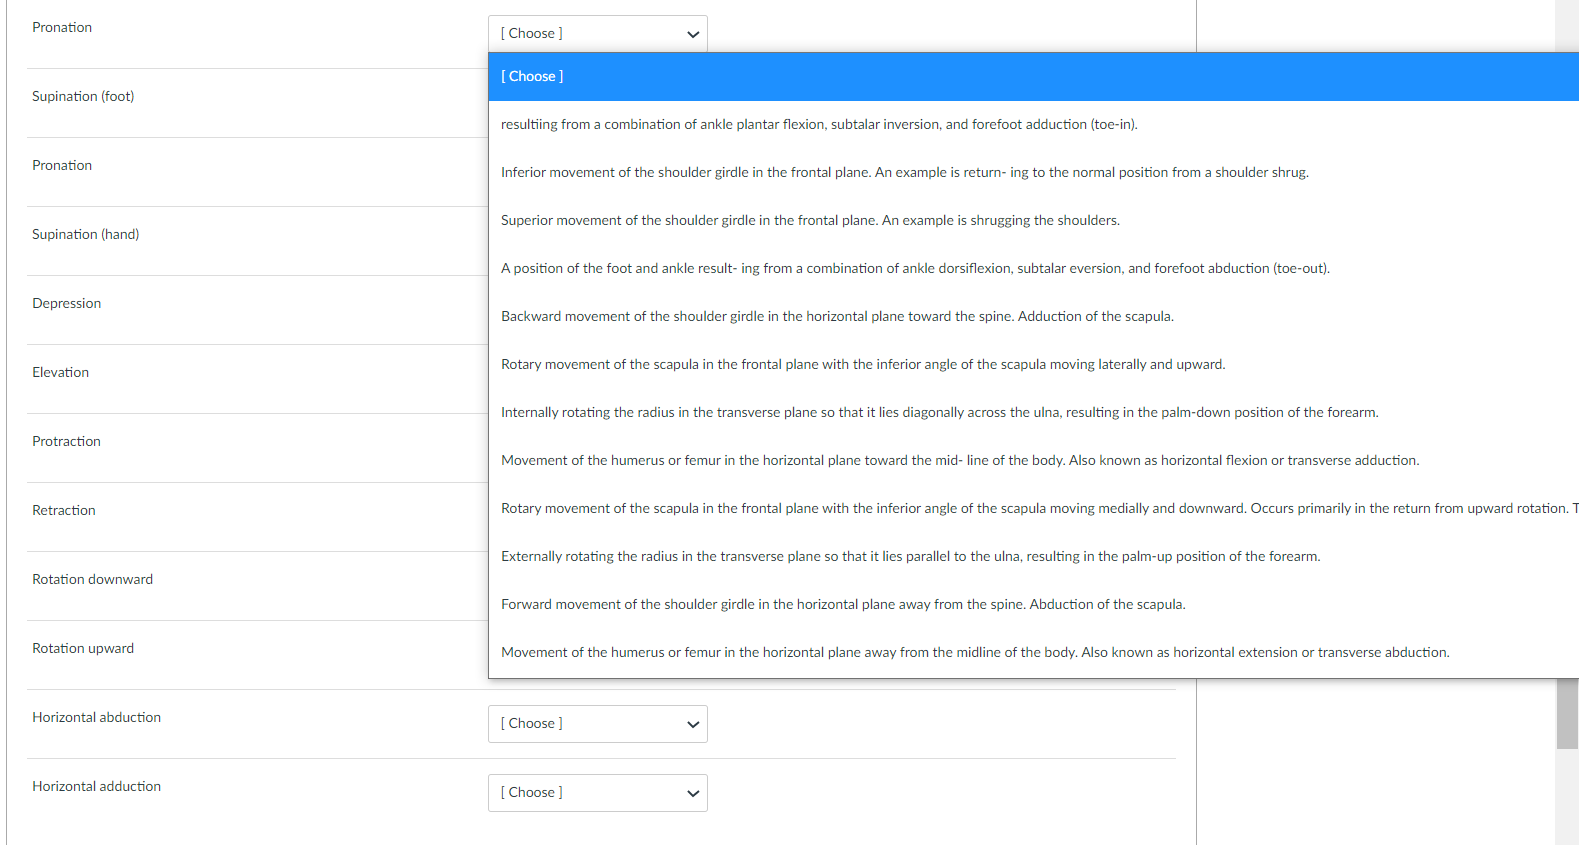
Task: Select option 'Externally rotating the radius' palm-up
Action: pos(1033,557)
